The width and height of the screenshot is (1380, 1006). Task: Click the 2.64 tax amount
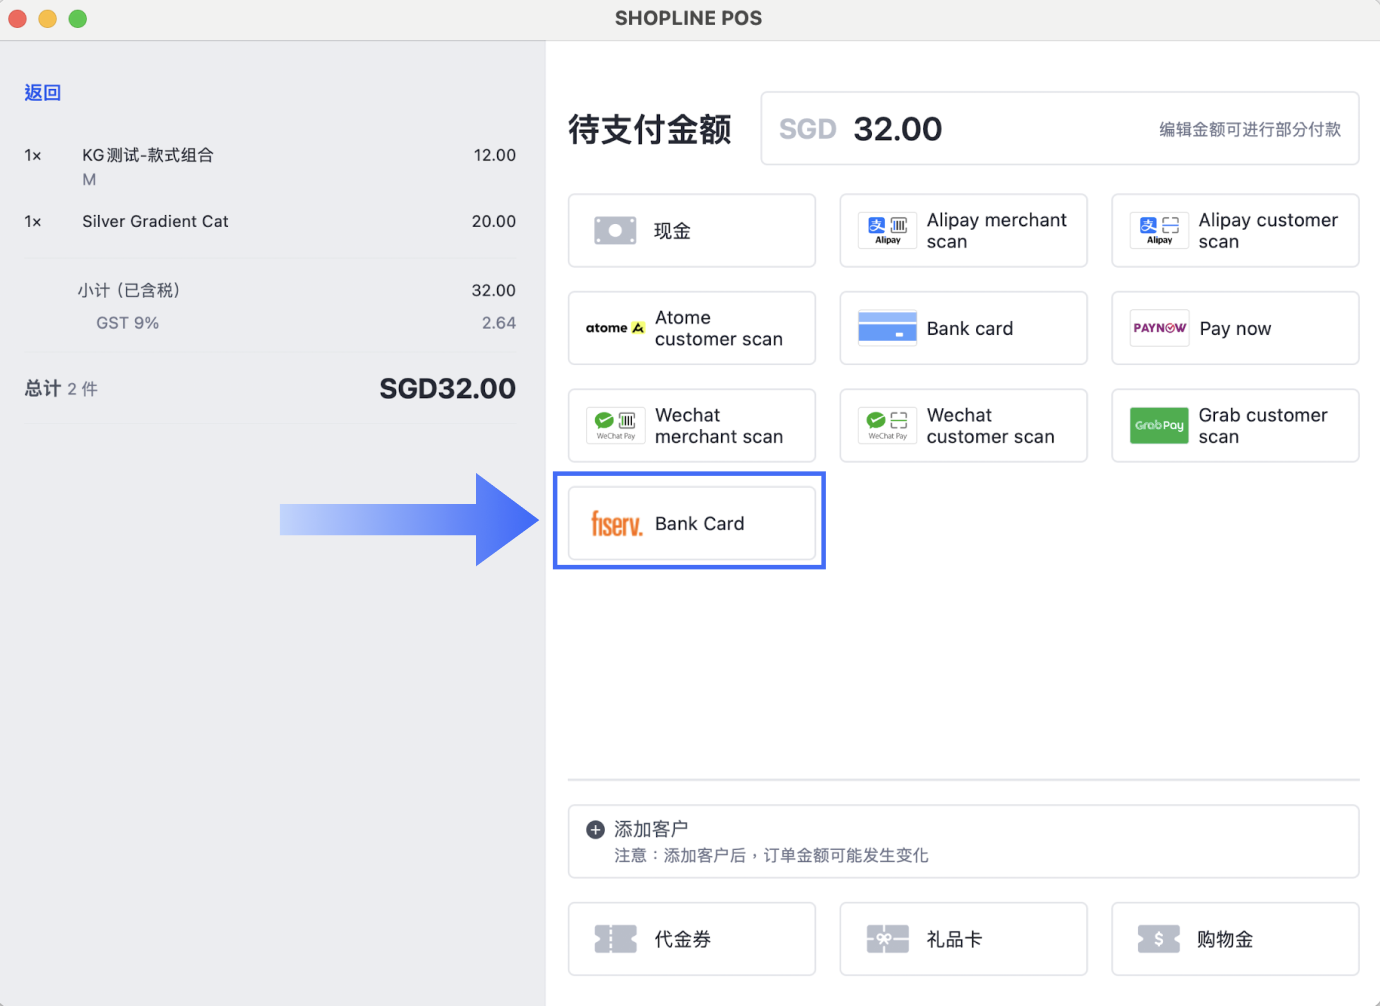499,323
